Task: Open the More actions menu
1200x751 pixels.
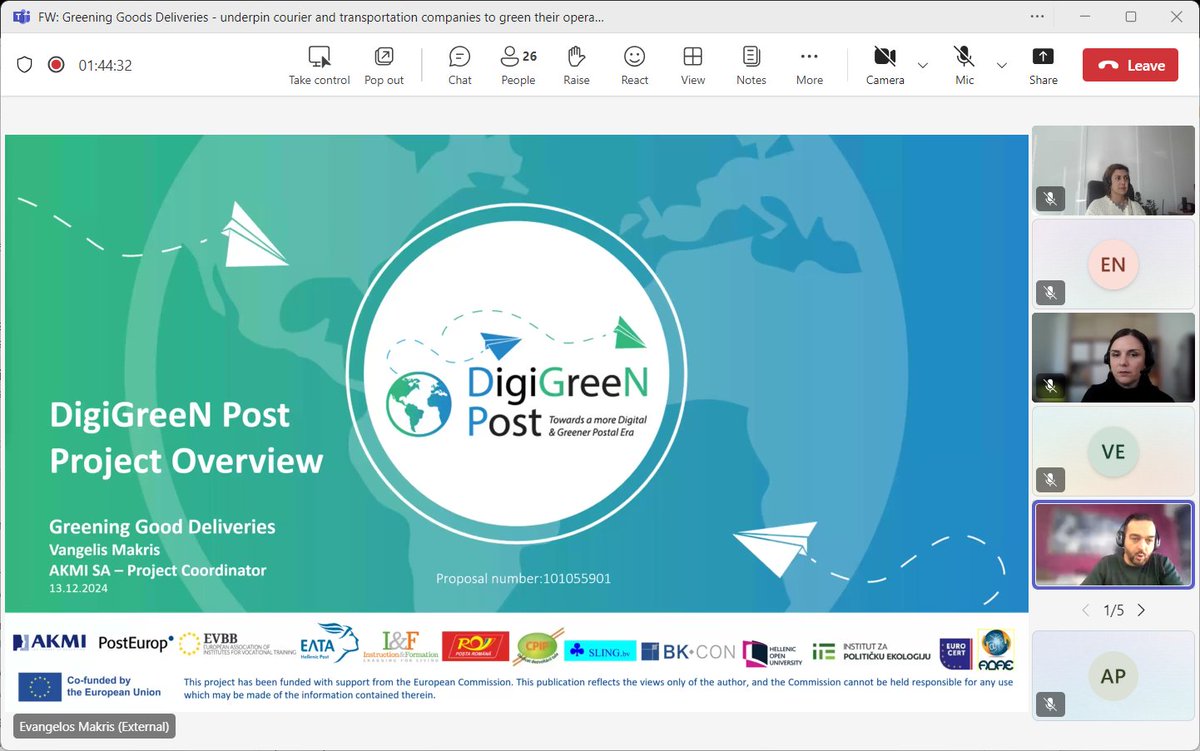Action: tap(810, 66)
